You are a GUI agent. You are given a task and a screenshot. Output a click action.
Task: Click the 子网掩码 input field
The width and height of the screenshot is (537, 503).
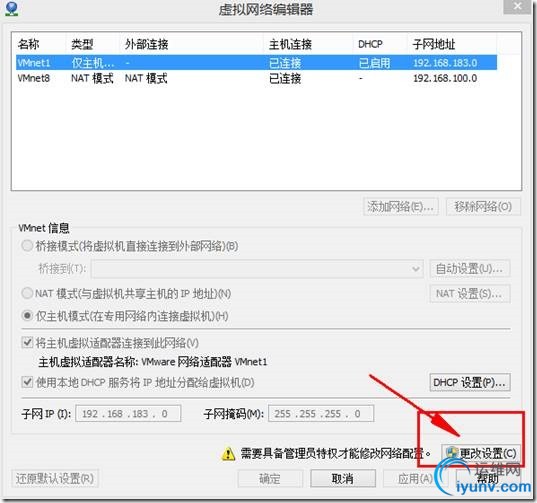pos(321,414)
